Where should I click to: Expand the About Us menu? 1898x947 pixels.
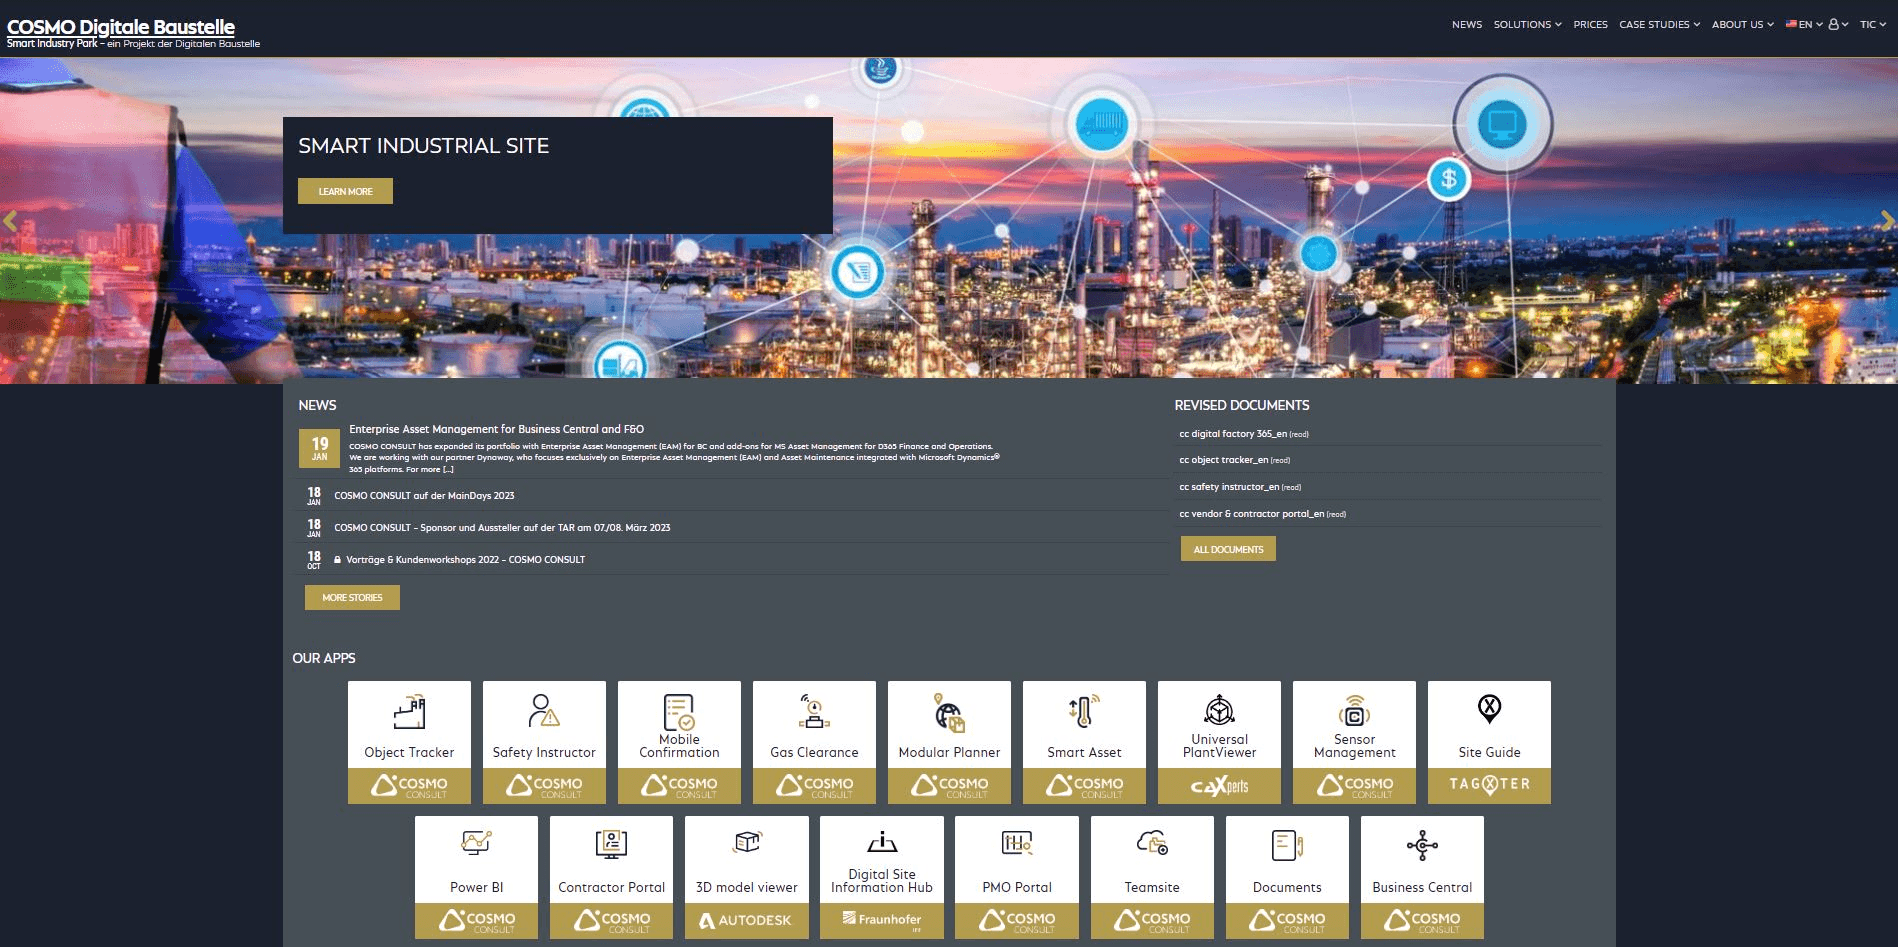coord(1742,24)
